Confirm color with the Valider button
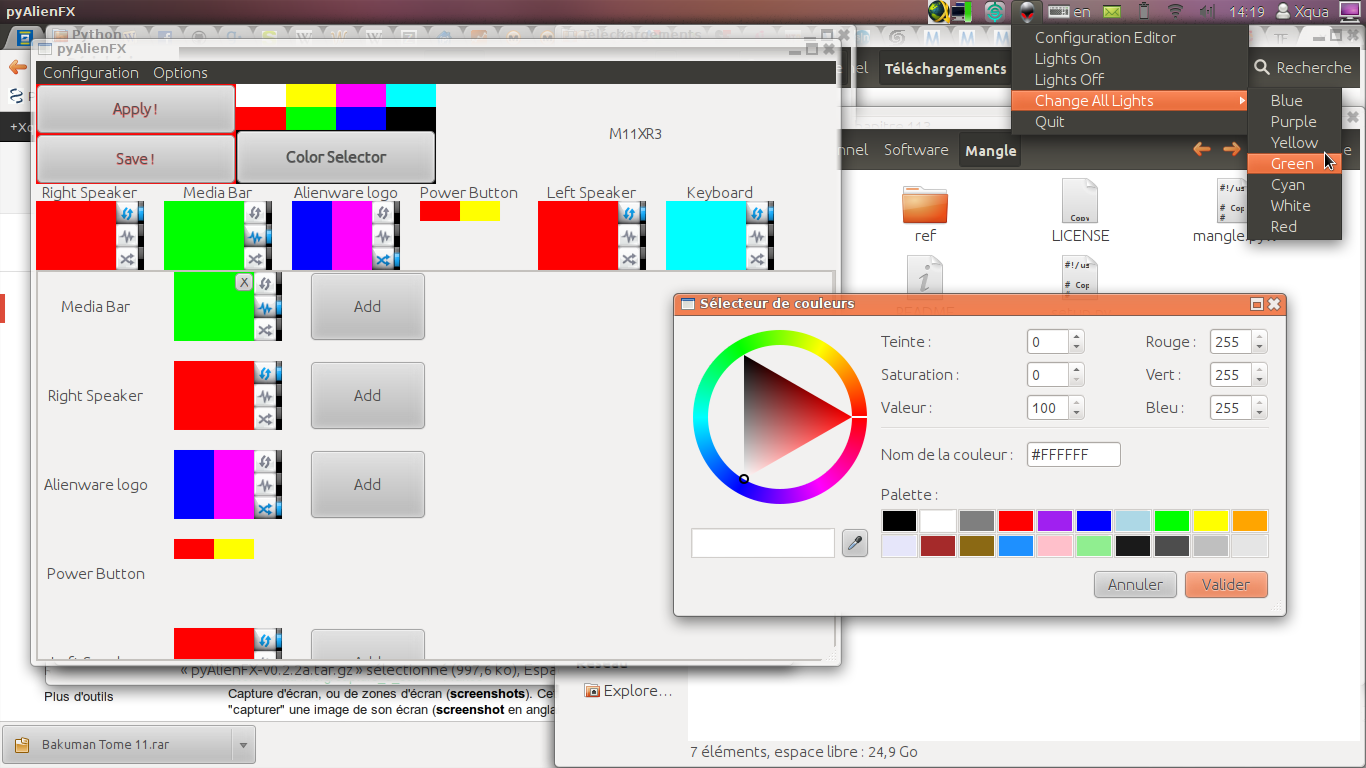The height and width of the screenshot is (768, 1366). tap(1226, 584)
